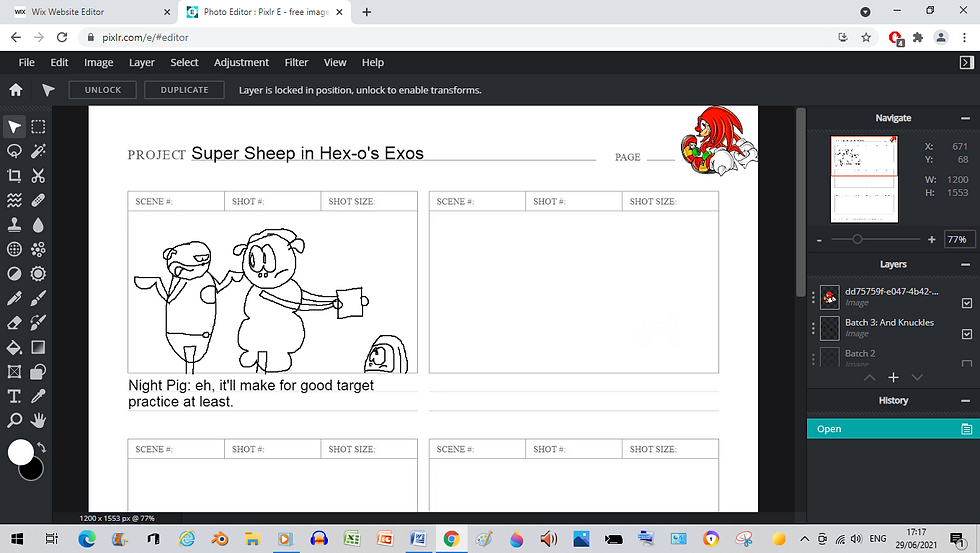Show hidden icons chevron in system tray
The width and height of the screenshot is (980, 553).
804,539
